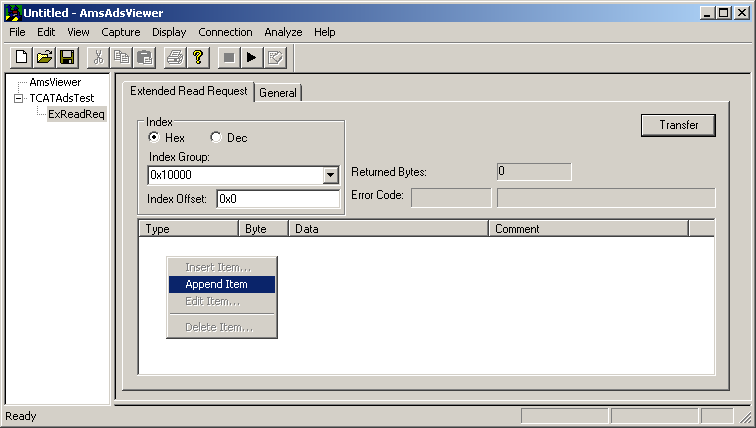Screen dimensions: 756x428
Task: Select the Dec radio button
Action: tap(216, 137)
